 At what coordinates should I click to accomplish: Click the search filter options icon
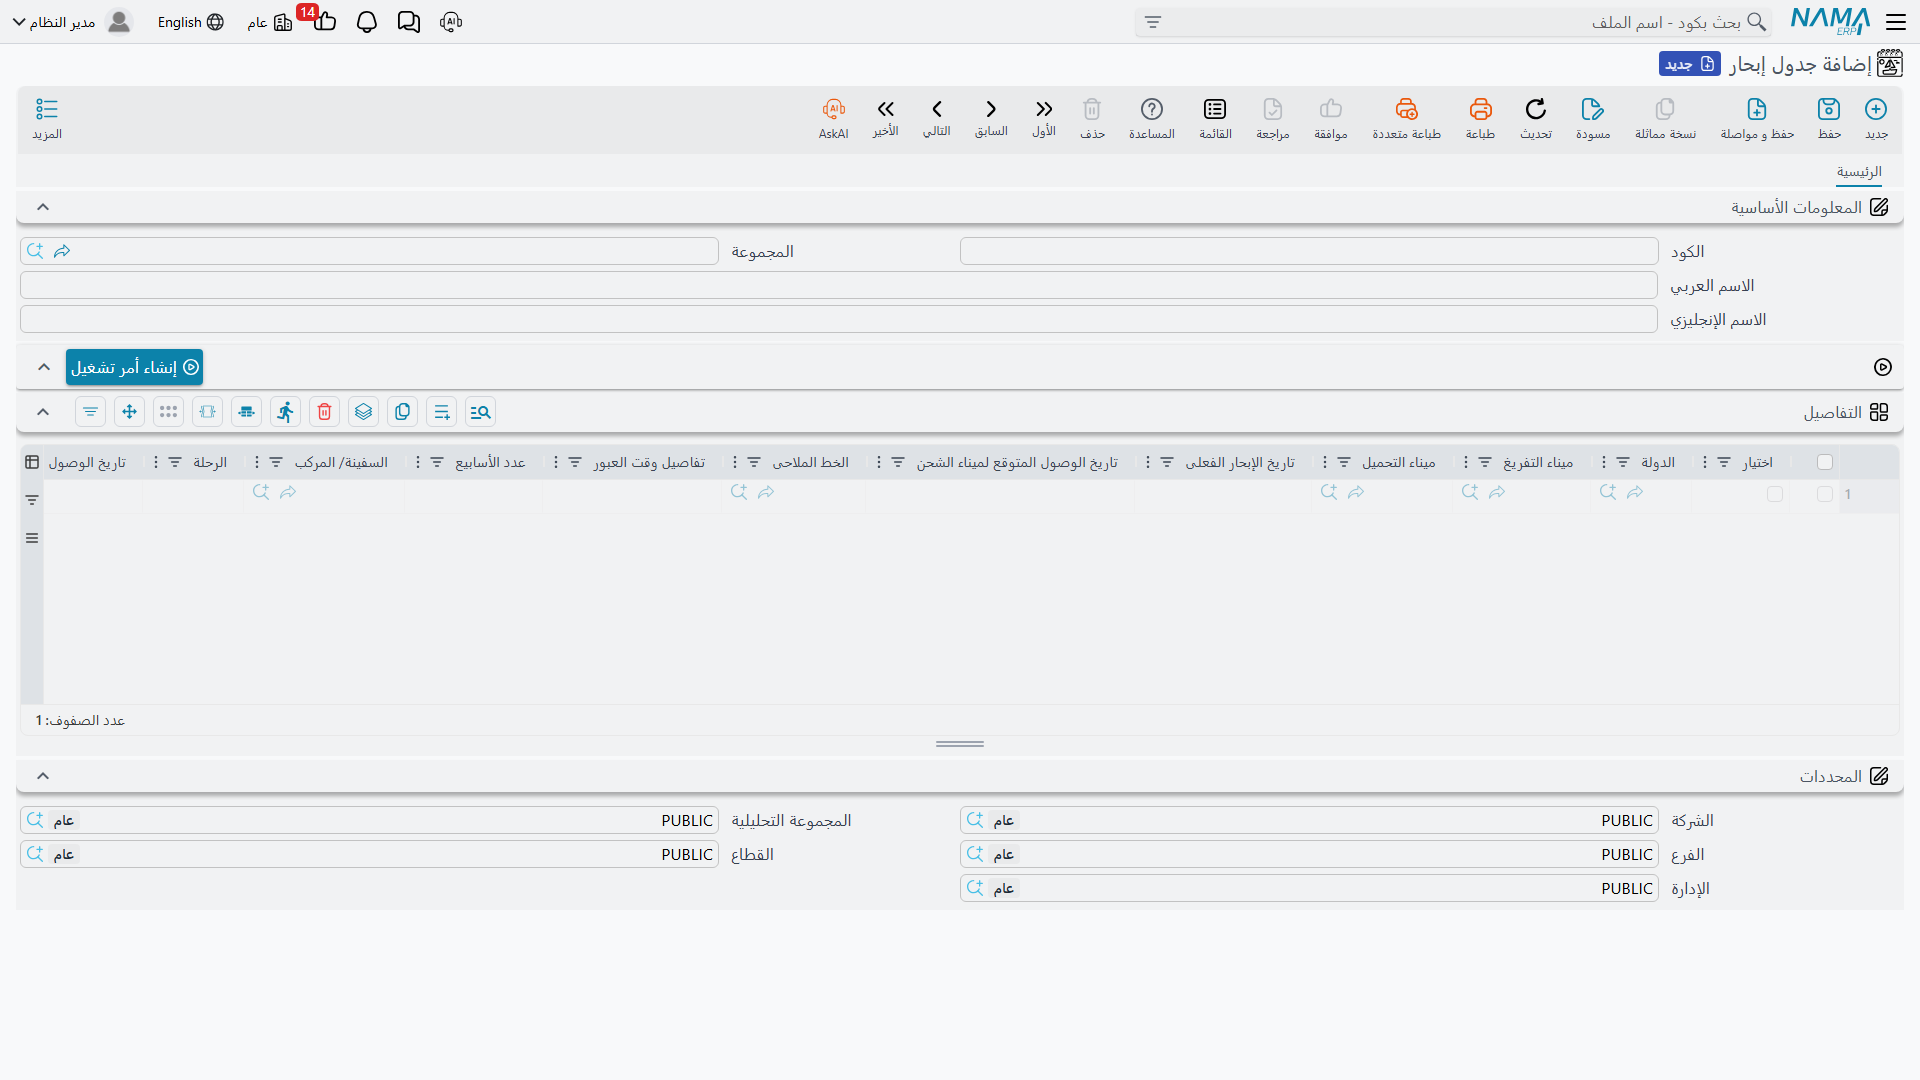[x=1153, y=22]
